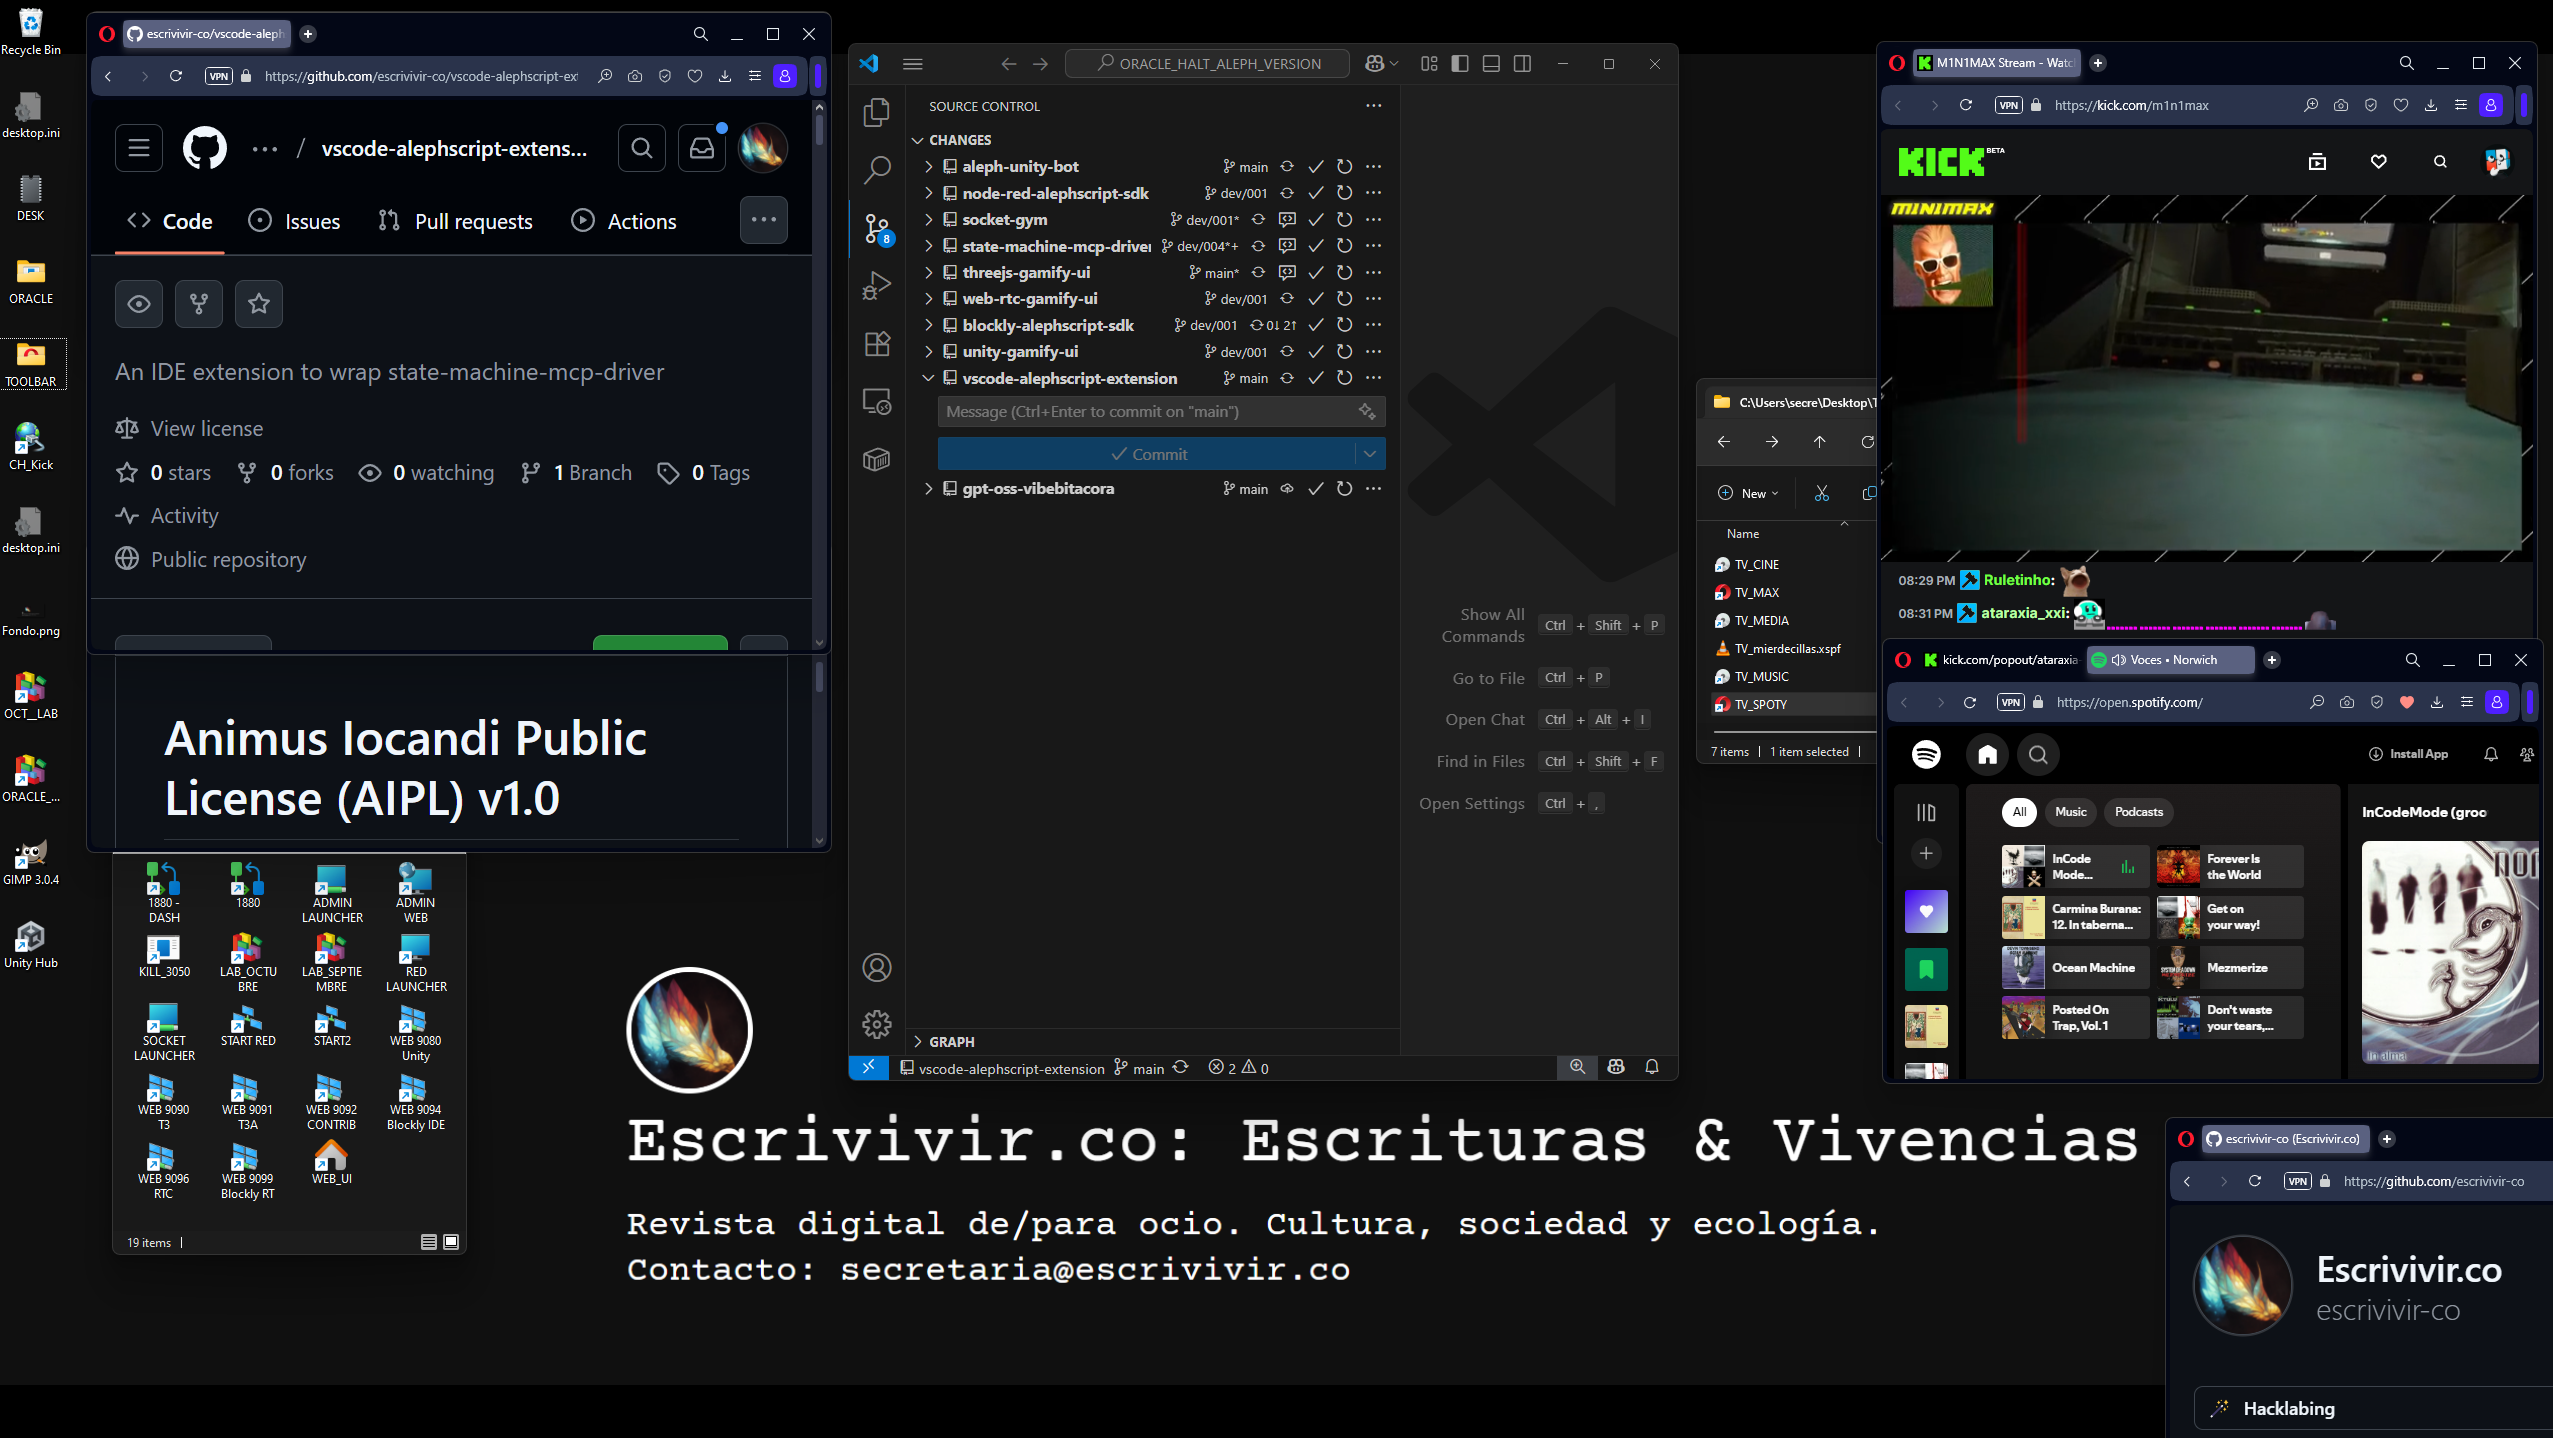2553x1438 pixels.
Task: Open VS Code Search sidebar icon
Action: (x=877, y=170)
